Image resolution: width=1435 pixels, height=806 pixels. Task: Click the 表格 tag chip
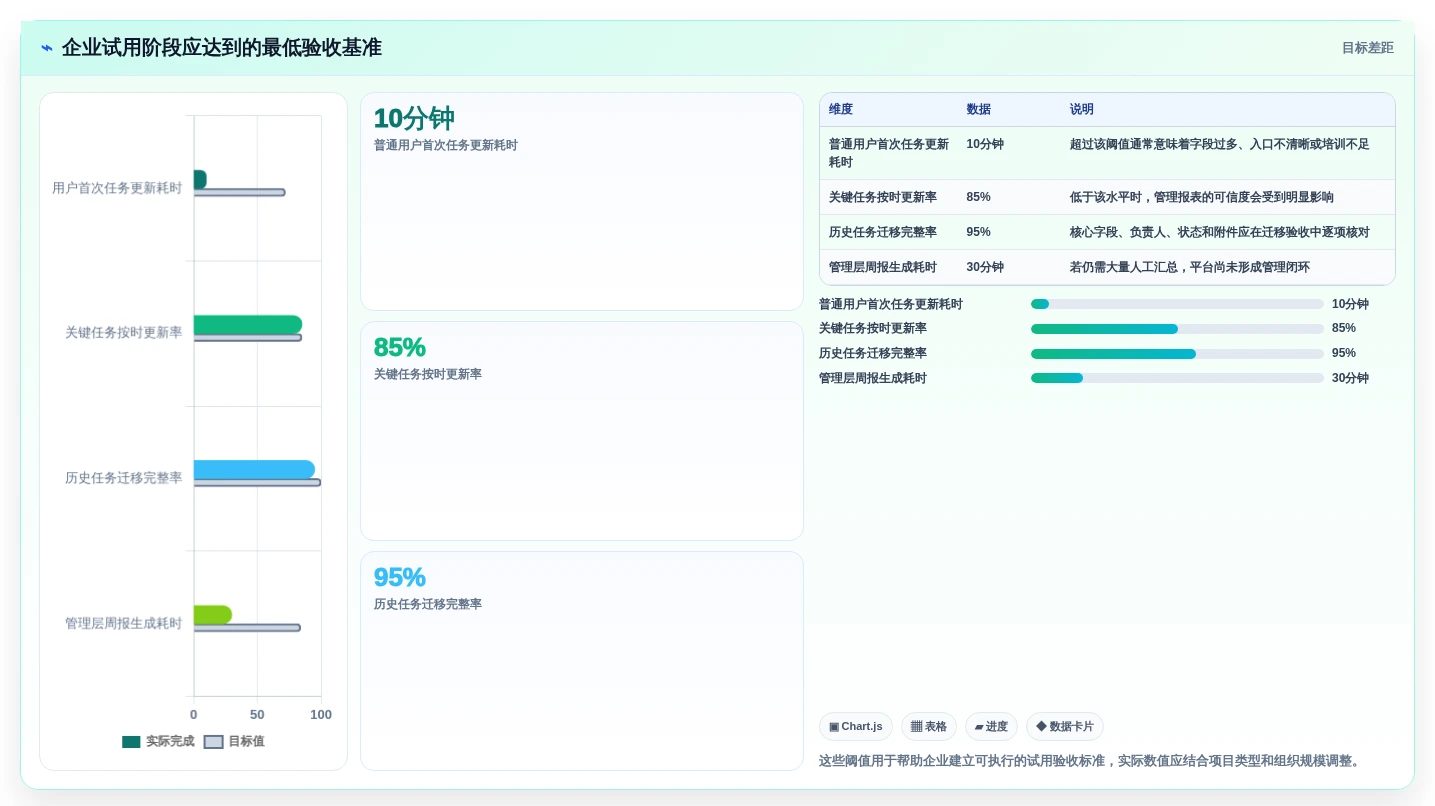[x=929, y=727]
